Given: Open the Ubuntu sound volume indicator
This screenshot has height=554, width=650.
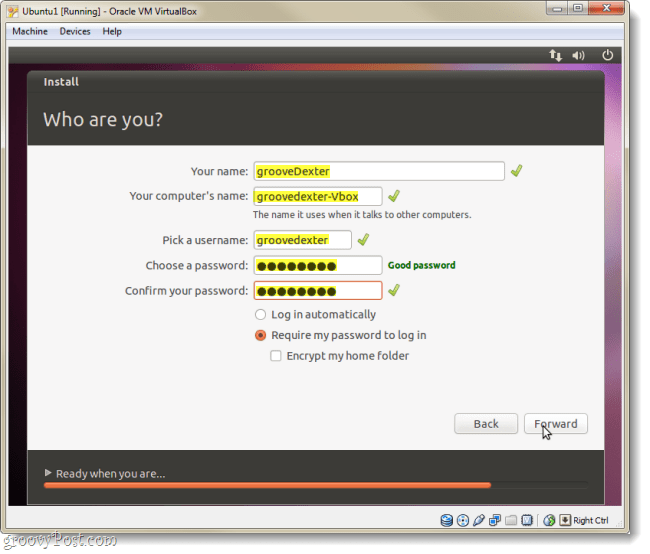Looking at the screenshot, I should tap(578, 55).
